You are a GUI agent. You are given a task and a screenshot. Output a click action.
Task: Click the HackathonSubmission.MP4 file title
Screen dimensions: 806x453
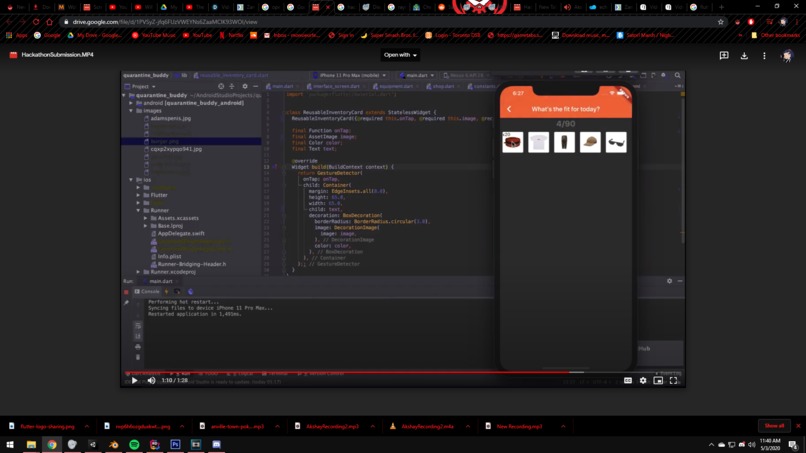click(57, 55)
